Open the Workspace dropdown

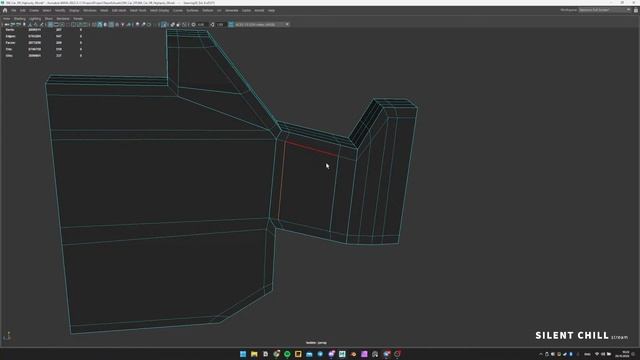(x=604, y=10)
